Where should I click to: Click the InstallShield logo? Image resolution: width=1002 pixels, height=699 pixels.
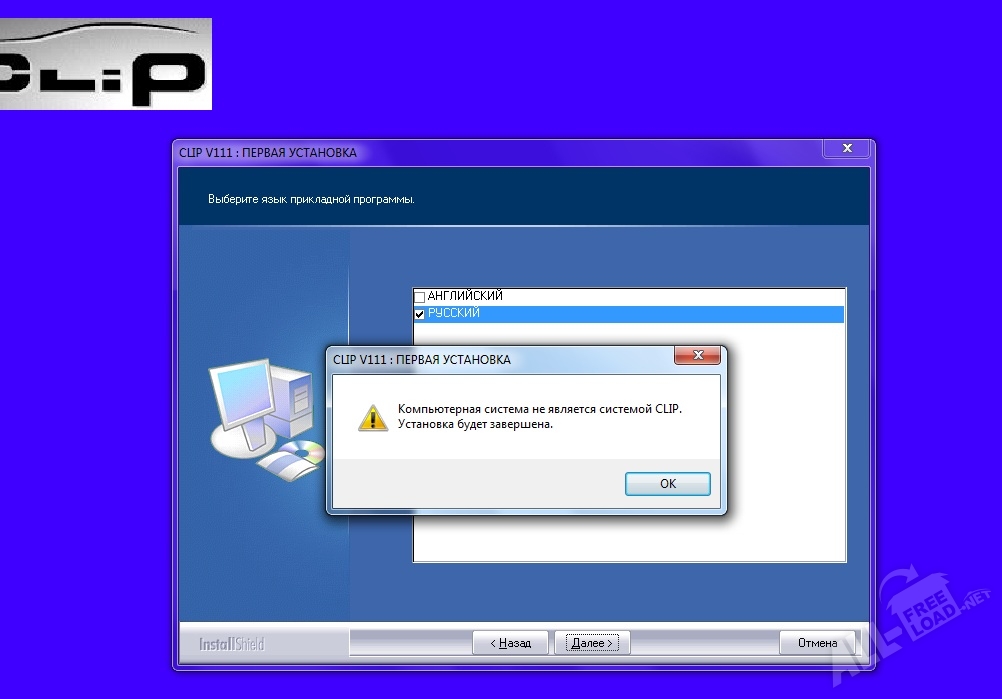(231, 644)
